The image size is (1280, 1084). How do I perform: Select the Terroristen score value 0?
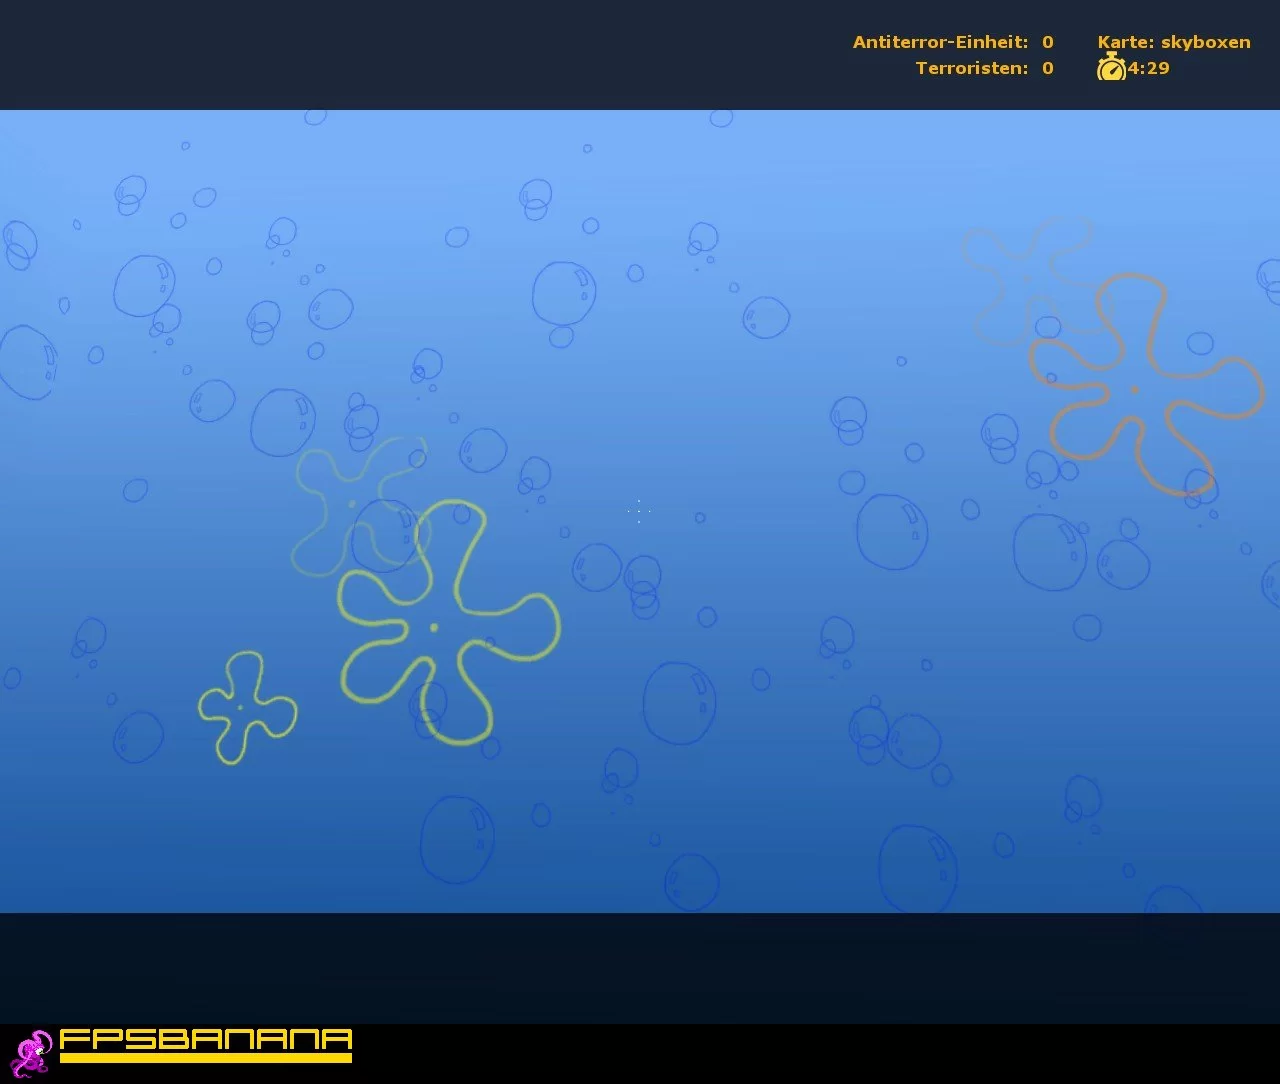[x=1047, y=68]
